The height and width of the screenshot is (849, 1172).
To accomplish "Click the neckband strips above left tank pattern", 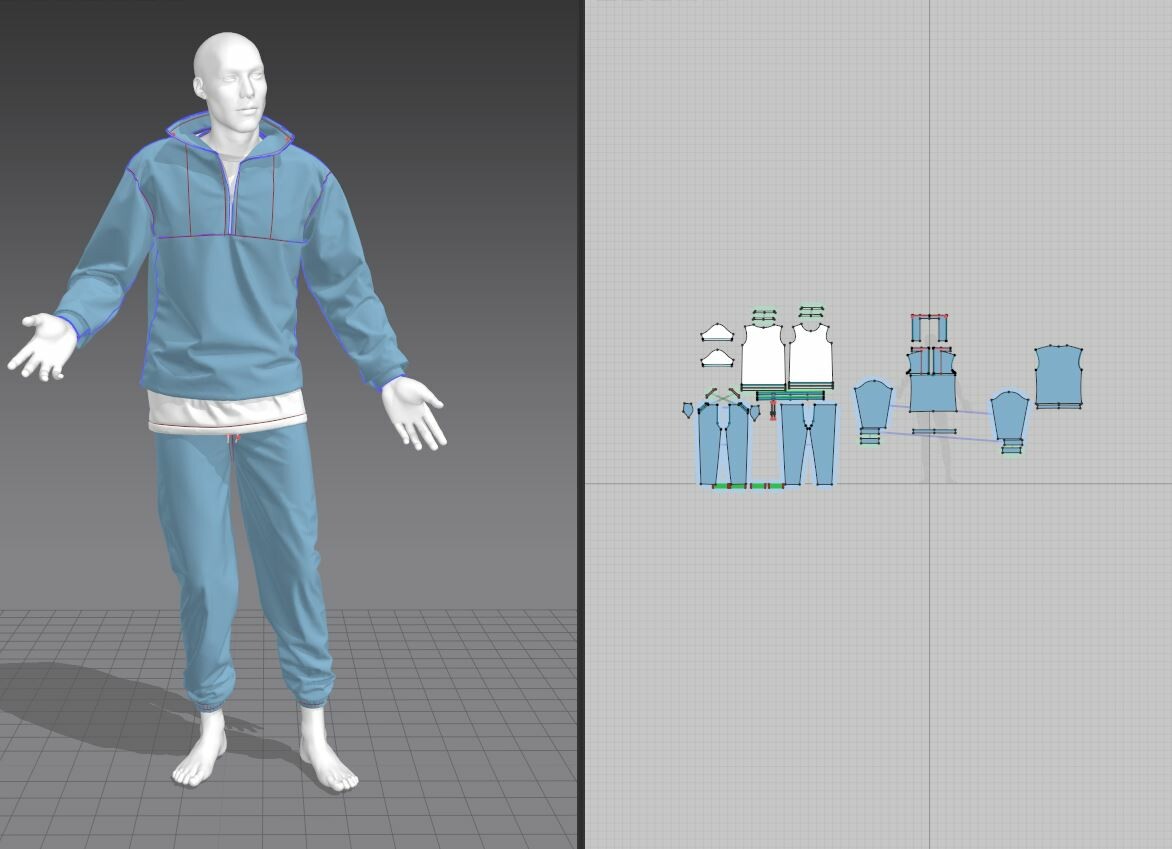I will (x=764, y=316).
